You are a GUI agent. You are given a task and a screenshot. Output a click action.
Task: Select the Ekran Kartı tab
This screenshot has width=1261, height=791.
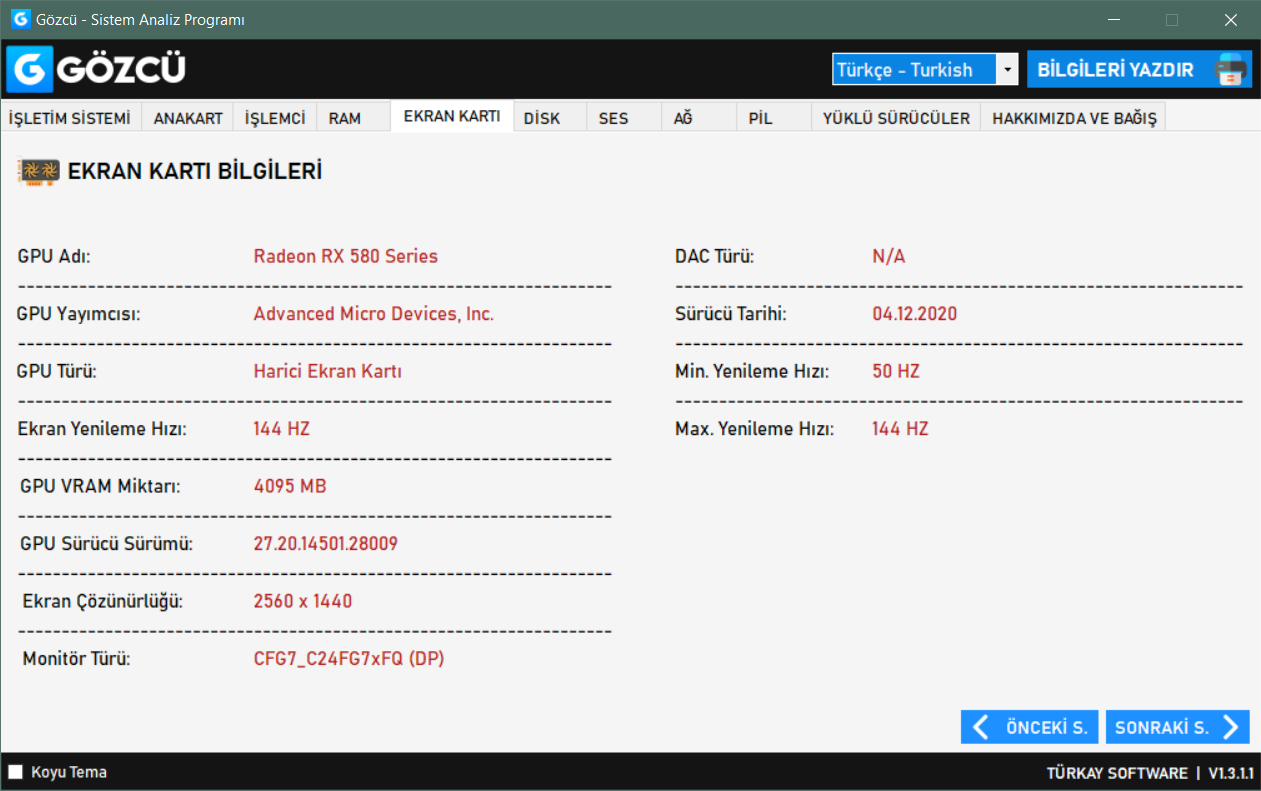(452, 116)
